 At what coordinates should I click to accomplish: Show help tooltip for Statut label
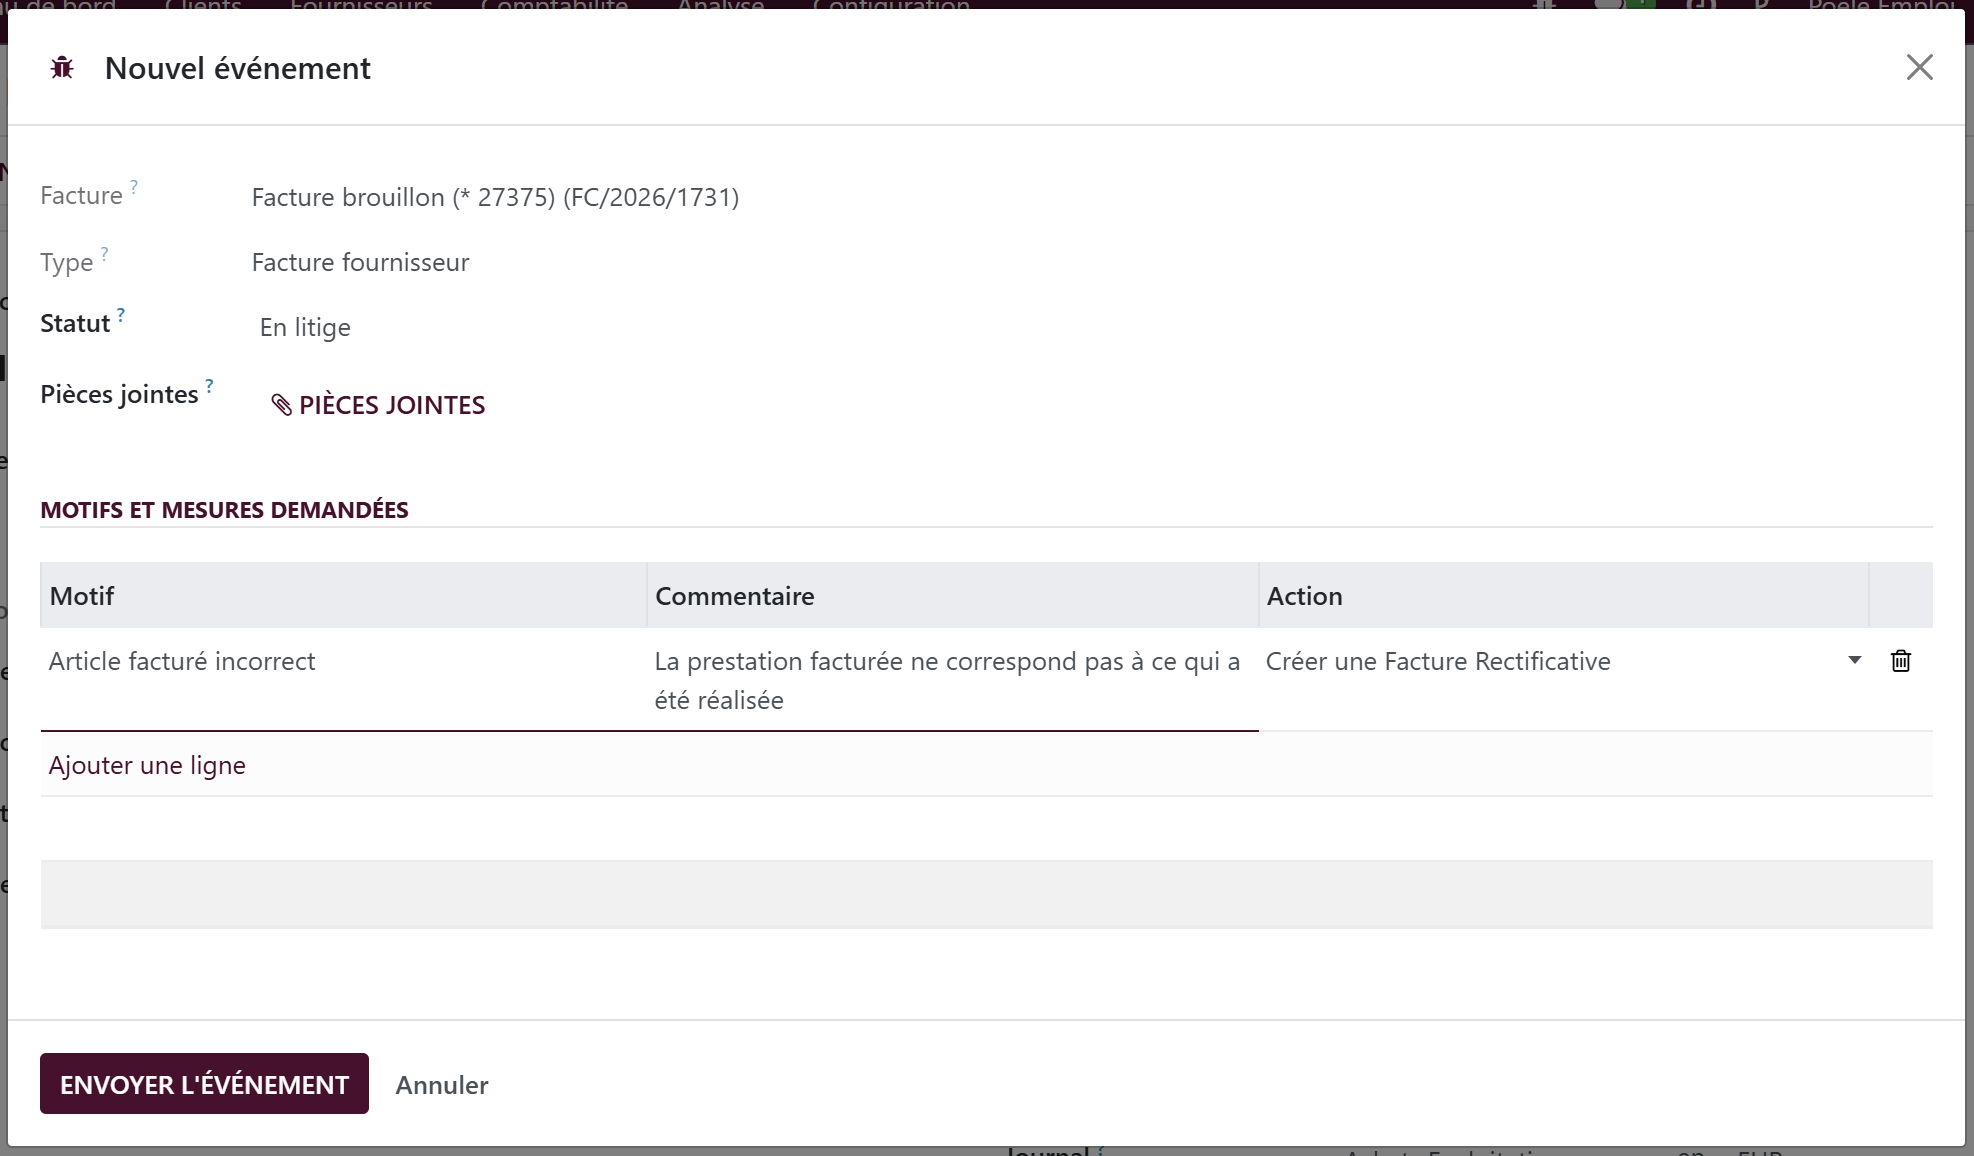tap(121, 315)
